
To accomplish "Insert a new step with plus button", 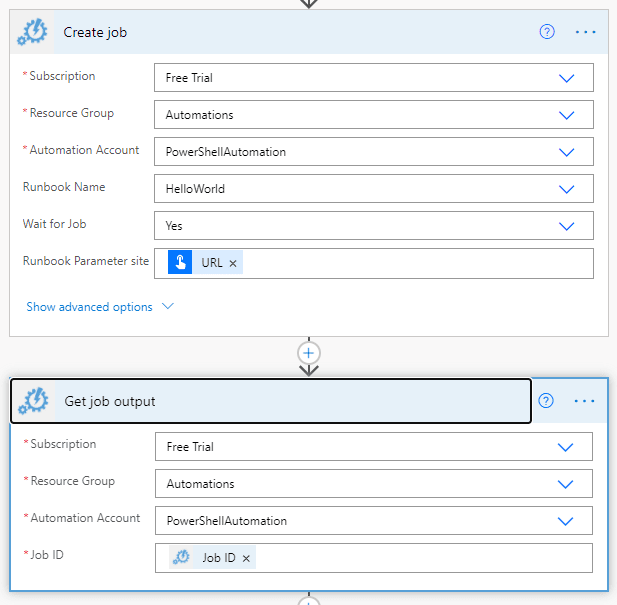I will coord(309,353).
